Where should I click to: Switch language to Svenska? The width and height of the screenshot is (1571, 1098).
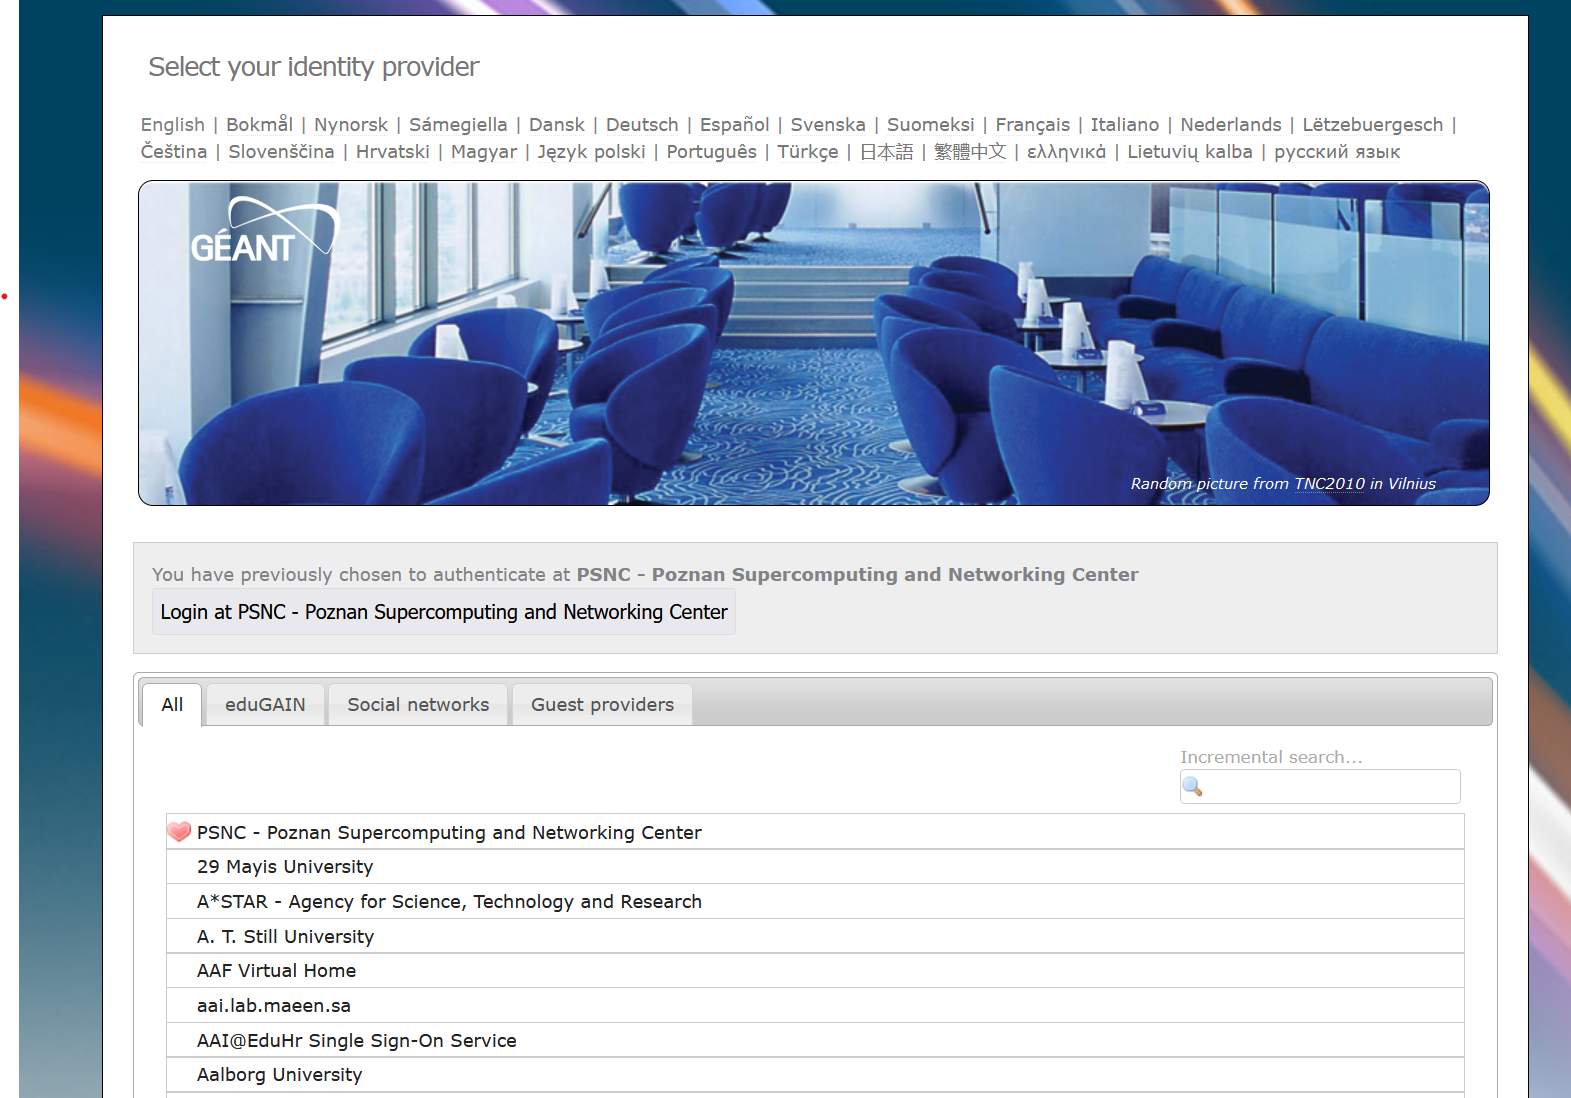[828, 125]
